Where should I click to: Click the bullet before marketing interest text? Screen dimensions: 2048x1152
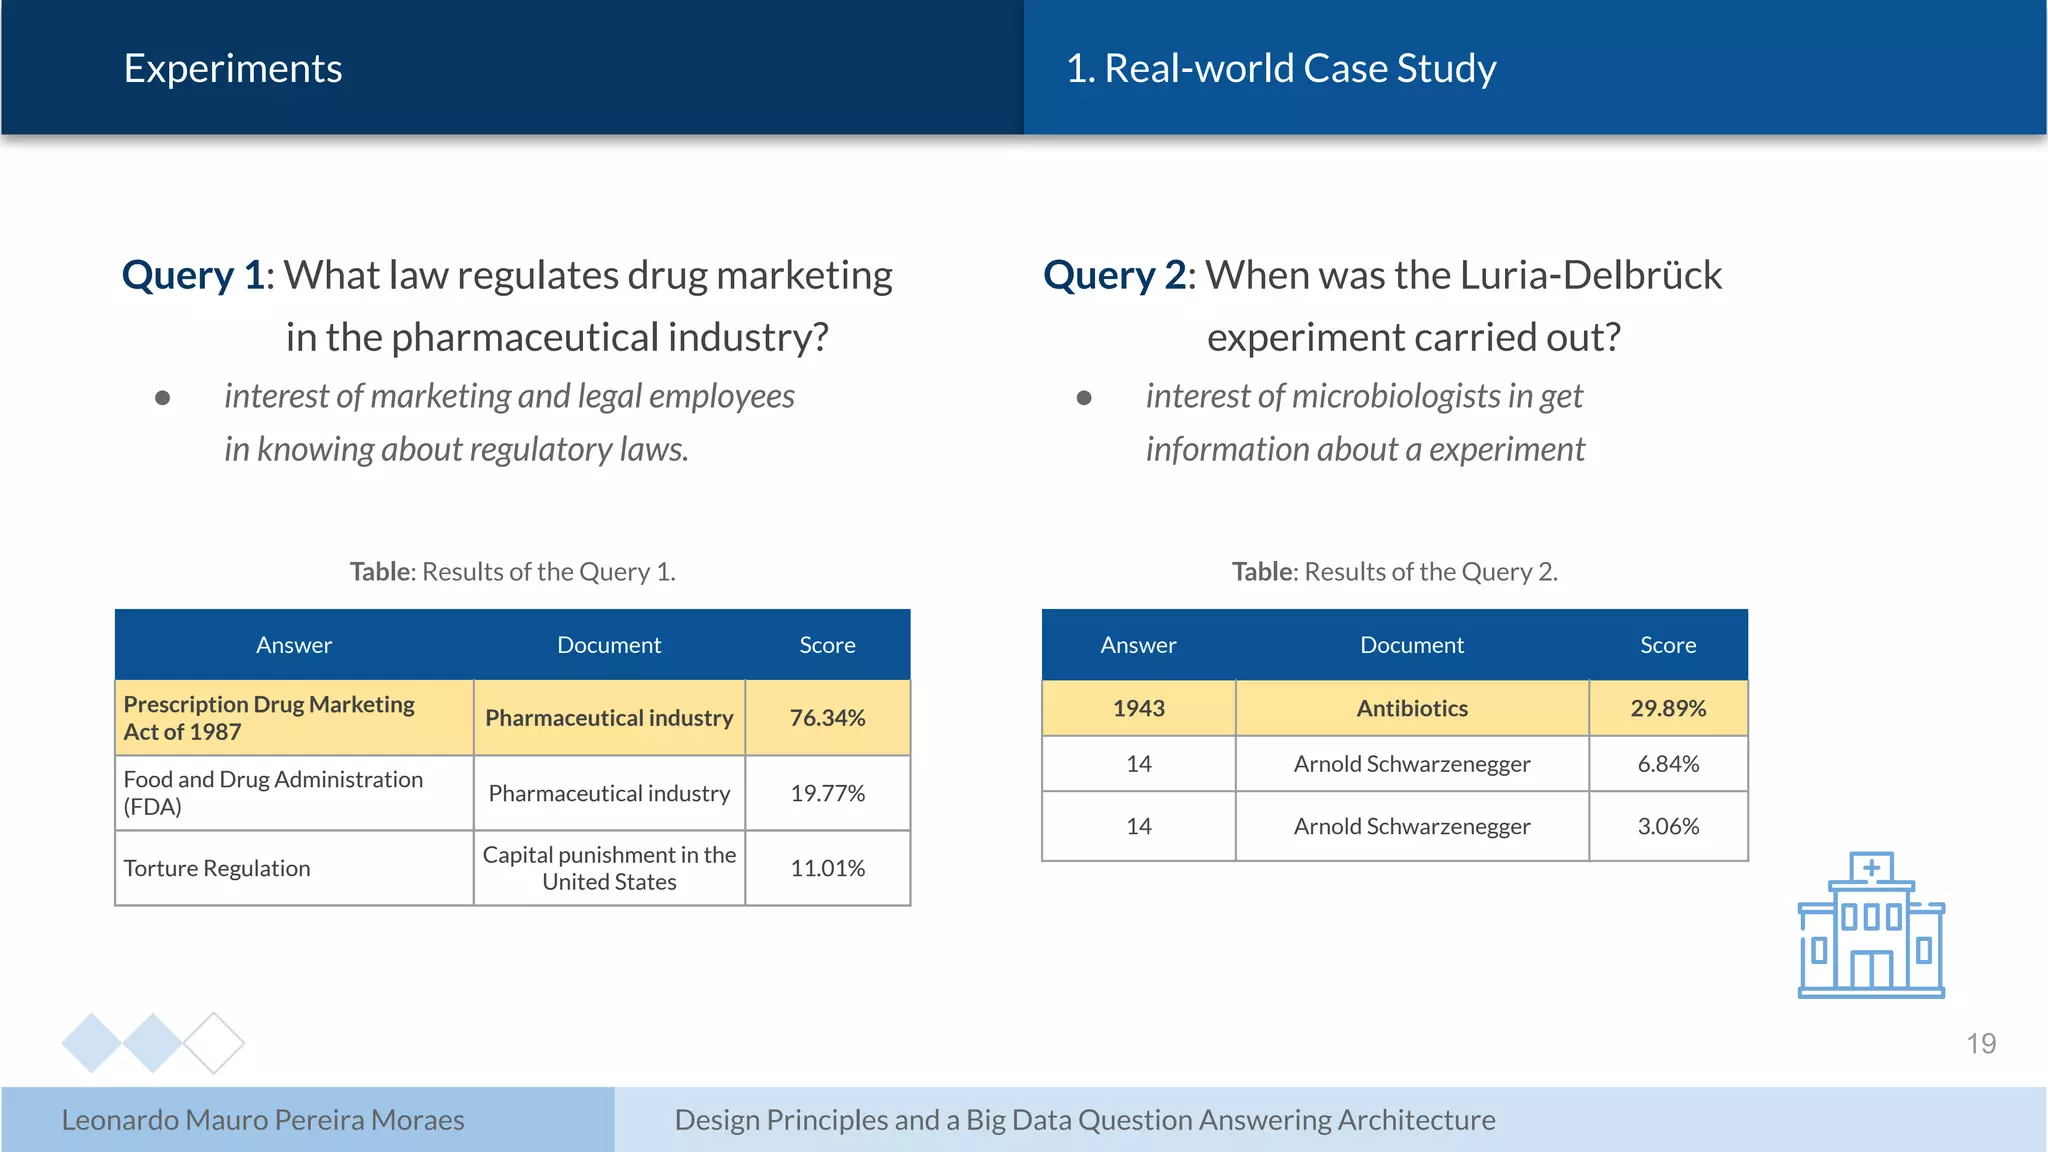click(x=163, y=398)
